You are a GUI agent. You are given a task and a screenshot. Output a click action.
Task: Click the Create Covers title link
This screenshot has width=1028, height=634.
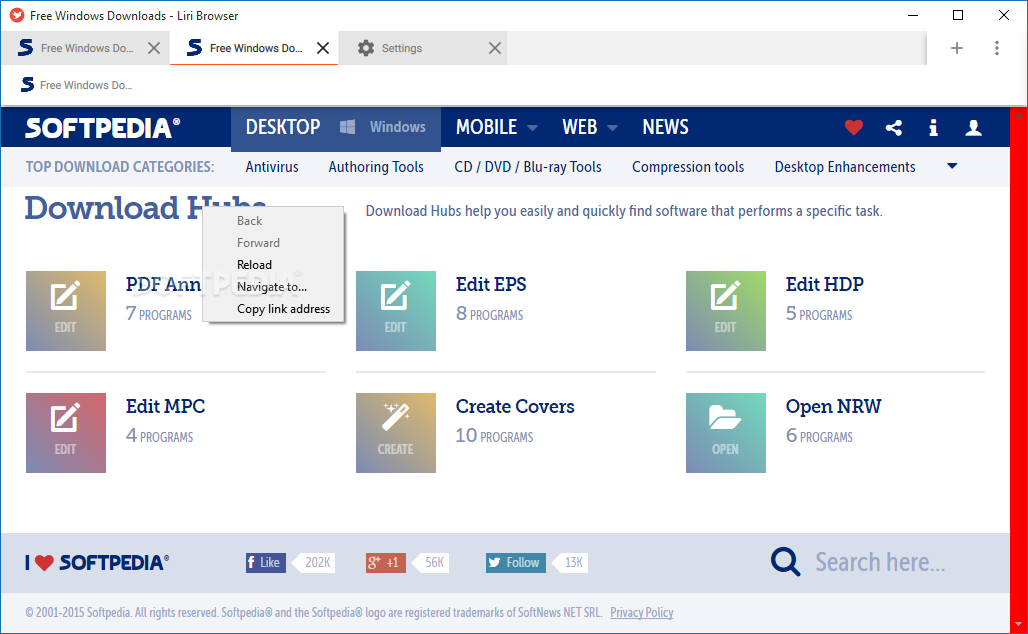pos(515,406)
